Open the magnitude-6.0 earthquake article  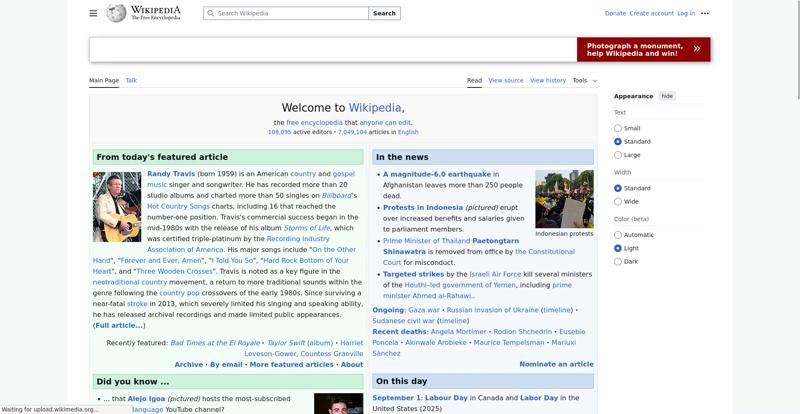(x=437, y=174)
